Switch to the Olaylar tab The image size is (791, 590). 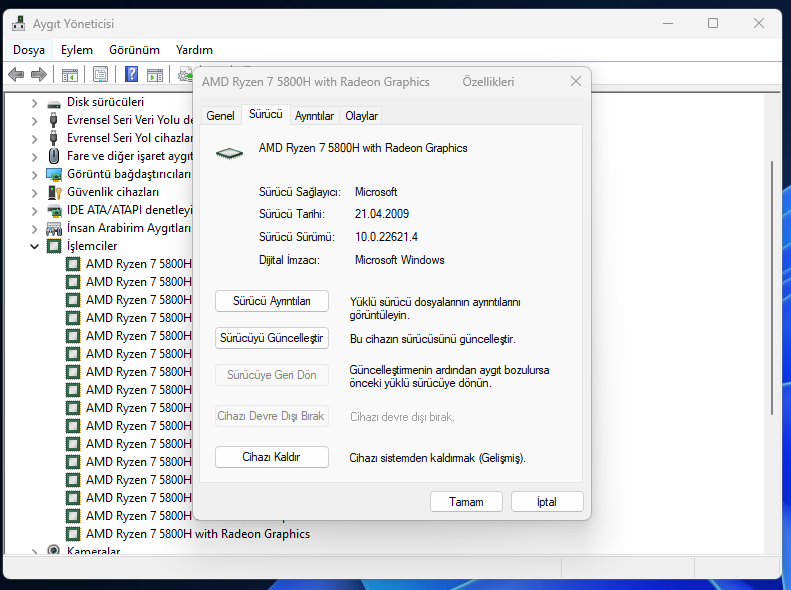tap(361, 116)
